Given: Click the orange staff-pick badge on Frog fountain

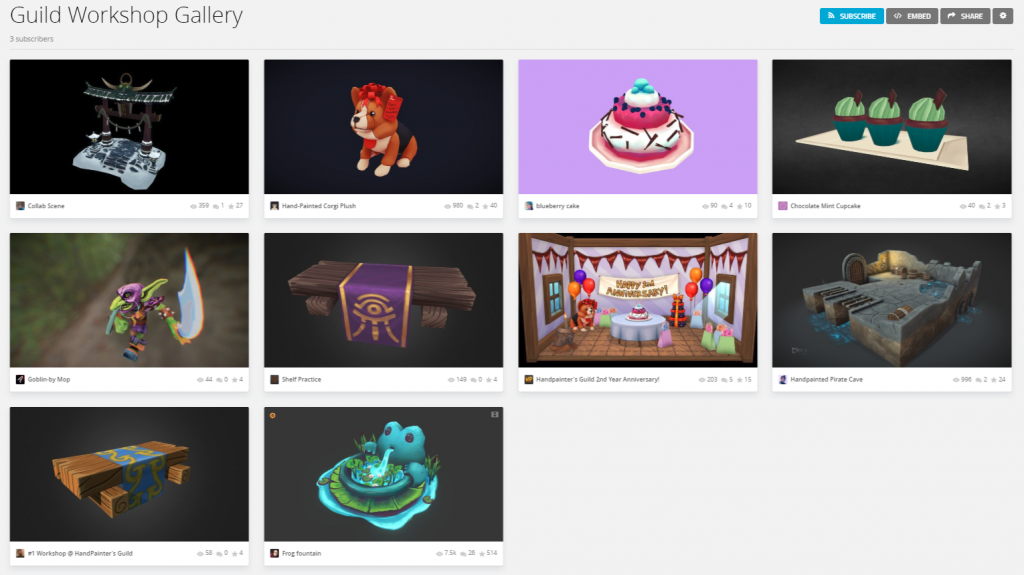Looking at the screenshot, I should coord(272,416).
